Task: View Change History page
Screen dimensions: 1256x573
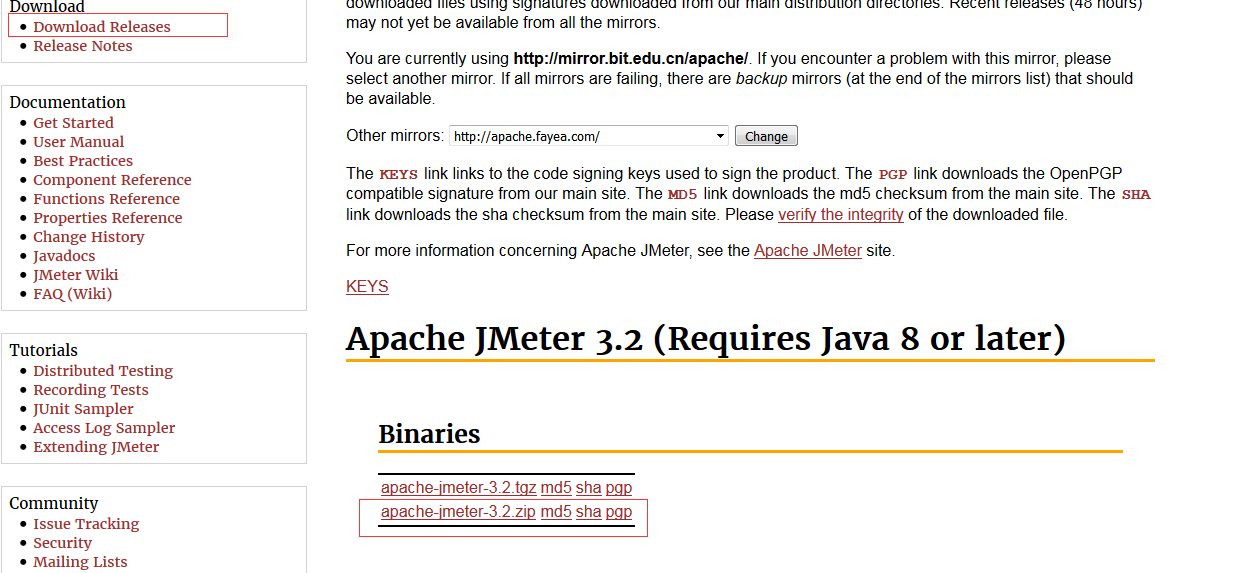Action: click(88, 237)
